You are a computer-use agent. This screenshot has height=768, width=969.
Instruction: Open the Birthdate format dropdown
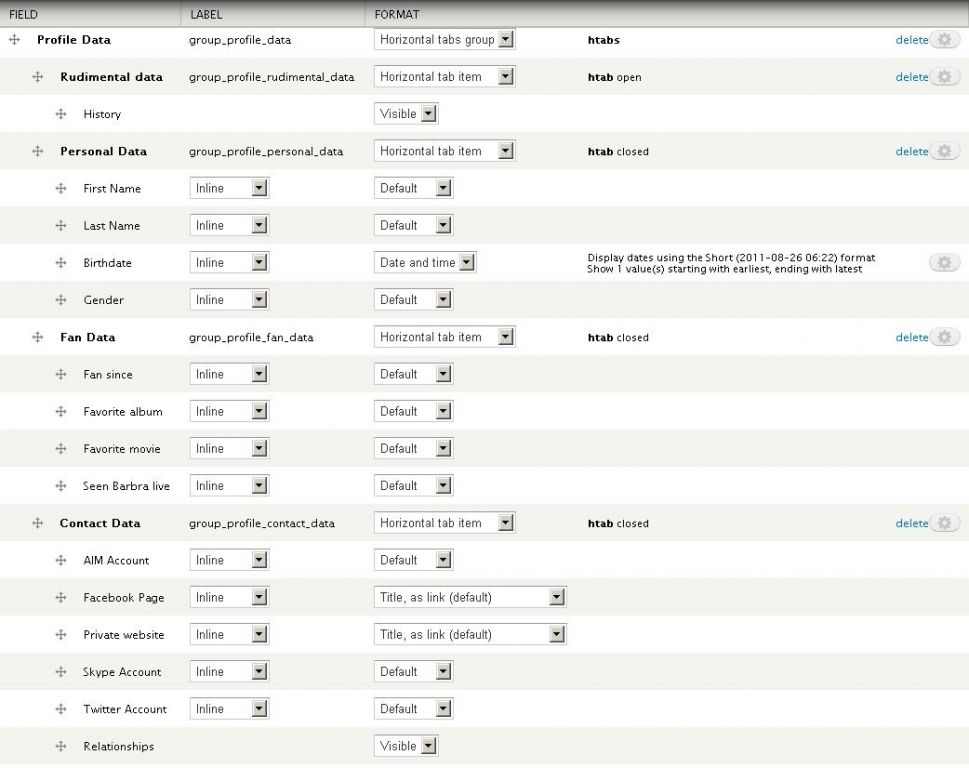click(426, 263)
